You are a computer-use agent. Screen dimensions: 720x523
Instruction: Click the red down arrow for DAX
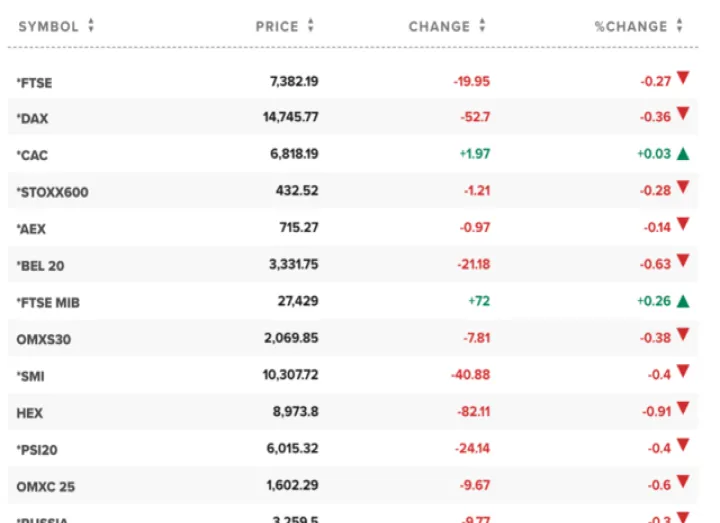(x=683, y=115)
